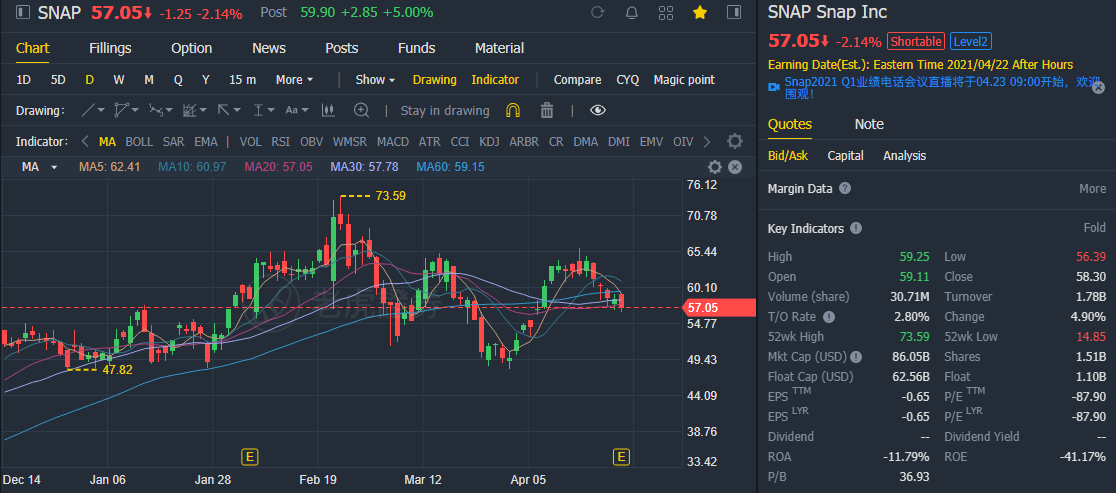The height and width of the screenshot is (493, 1116).
Task: Select the Analysis sub-tab
Action: pos(905,155)
